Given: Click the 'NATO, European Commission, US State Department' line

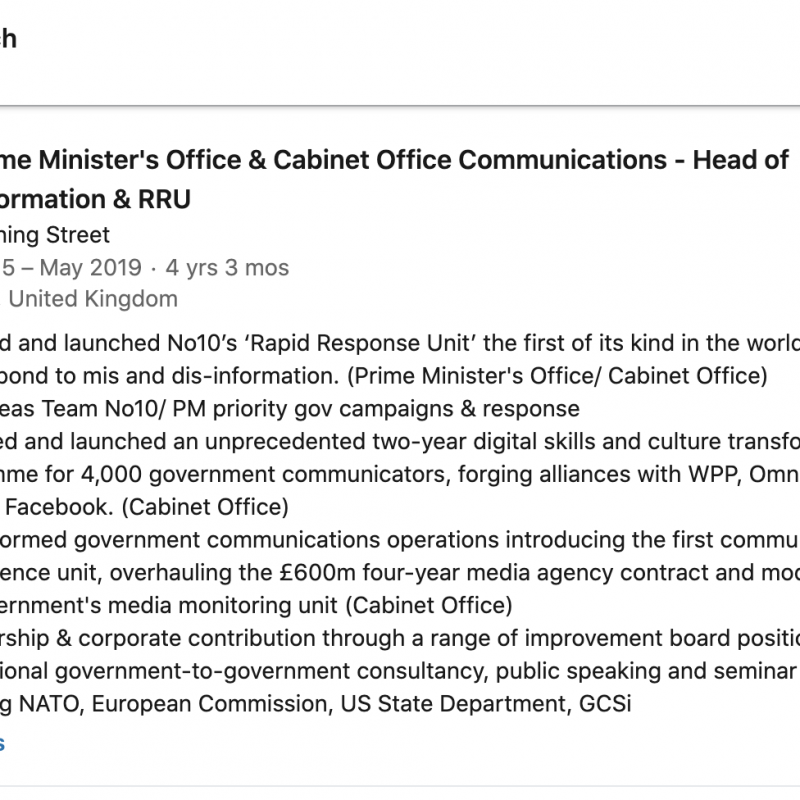Looking at the screenshot, I should 330,702.
